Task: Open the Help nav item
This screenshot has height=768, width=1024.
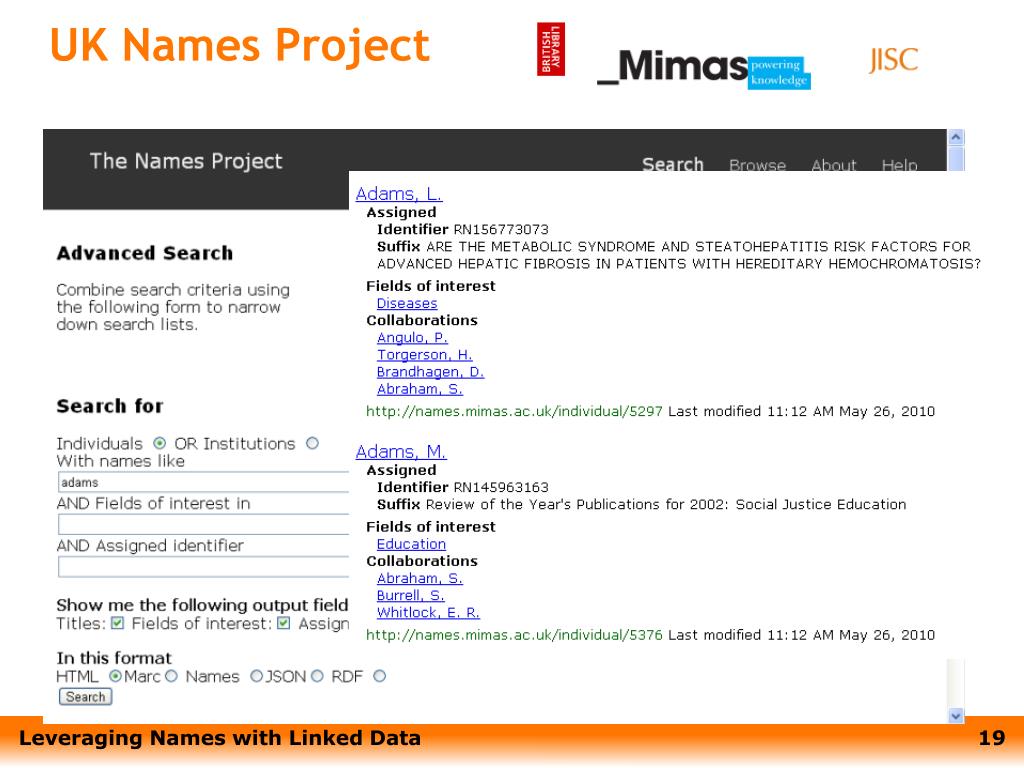Action: click(899, 164)
